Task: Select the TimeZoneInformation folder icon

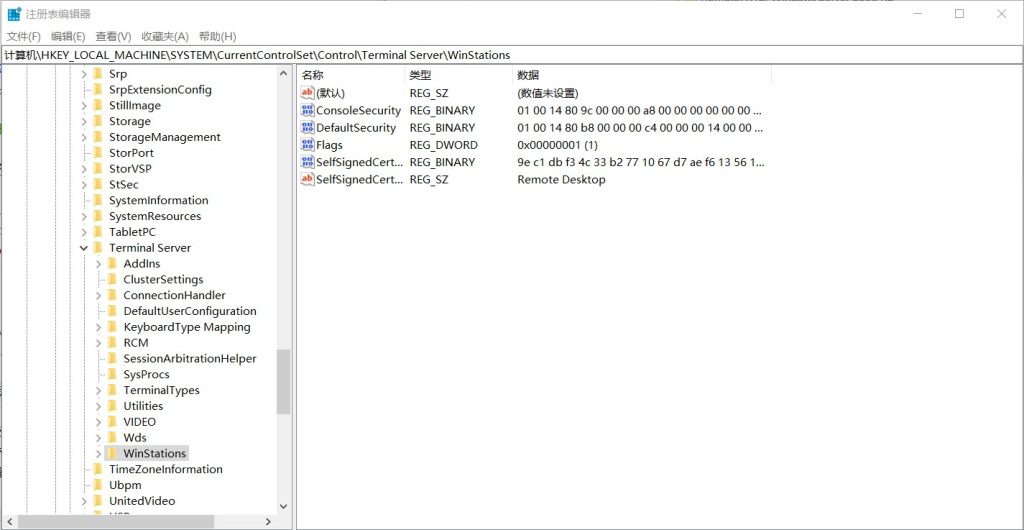Action: [98, 469]
